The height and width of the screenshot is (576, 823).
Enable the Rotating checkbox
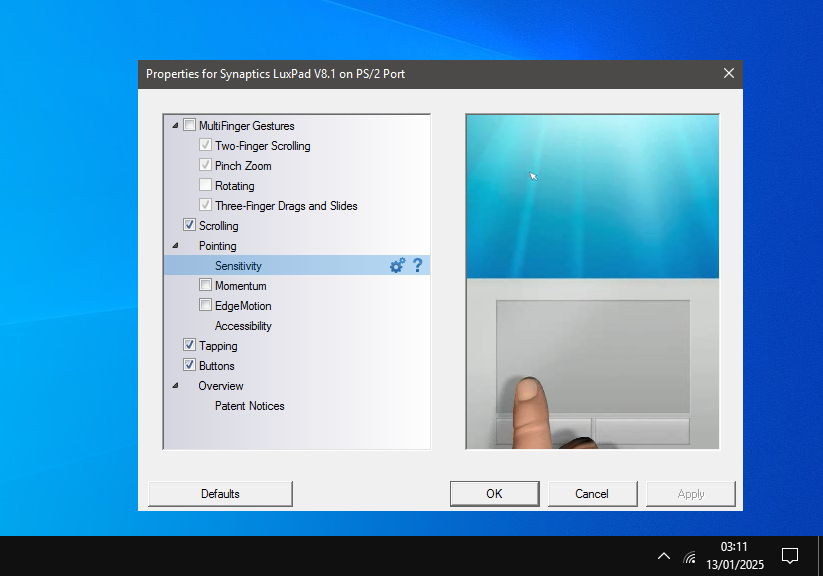tap(205, 185)
